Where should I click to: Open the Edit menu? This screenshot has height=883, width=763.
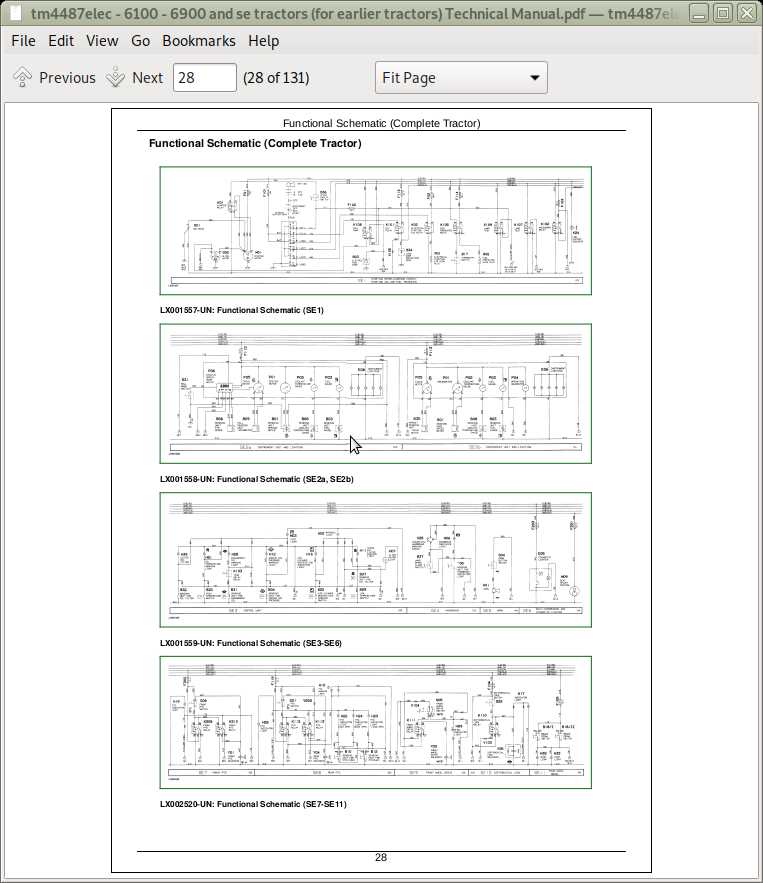[x=61, y=41]
